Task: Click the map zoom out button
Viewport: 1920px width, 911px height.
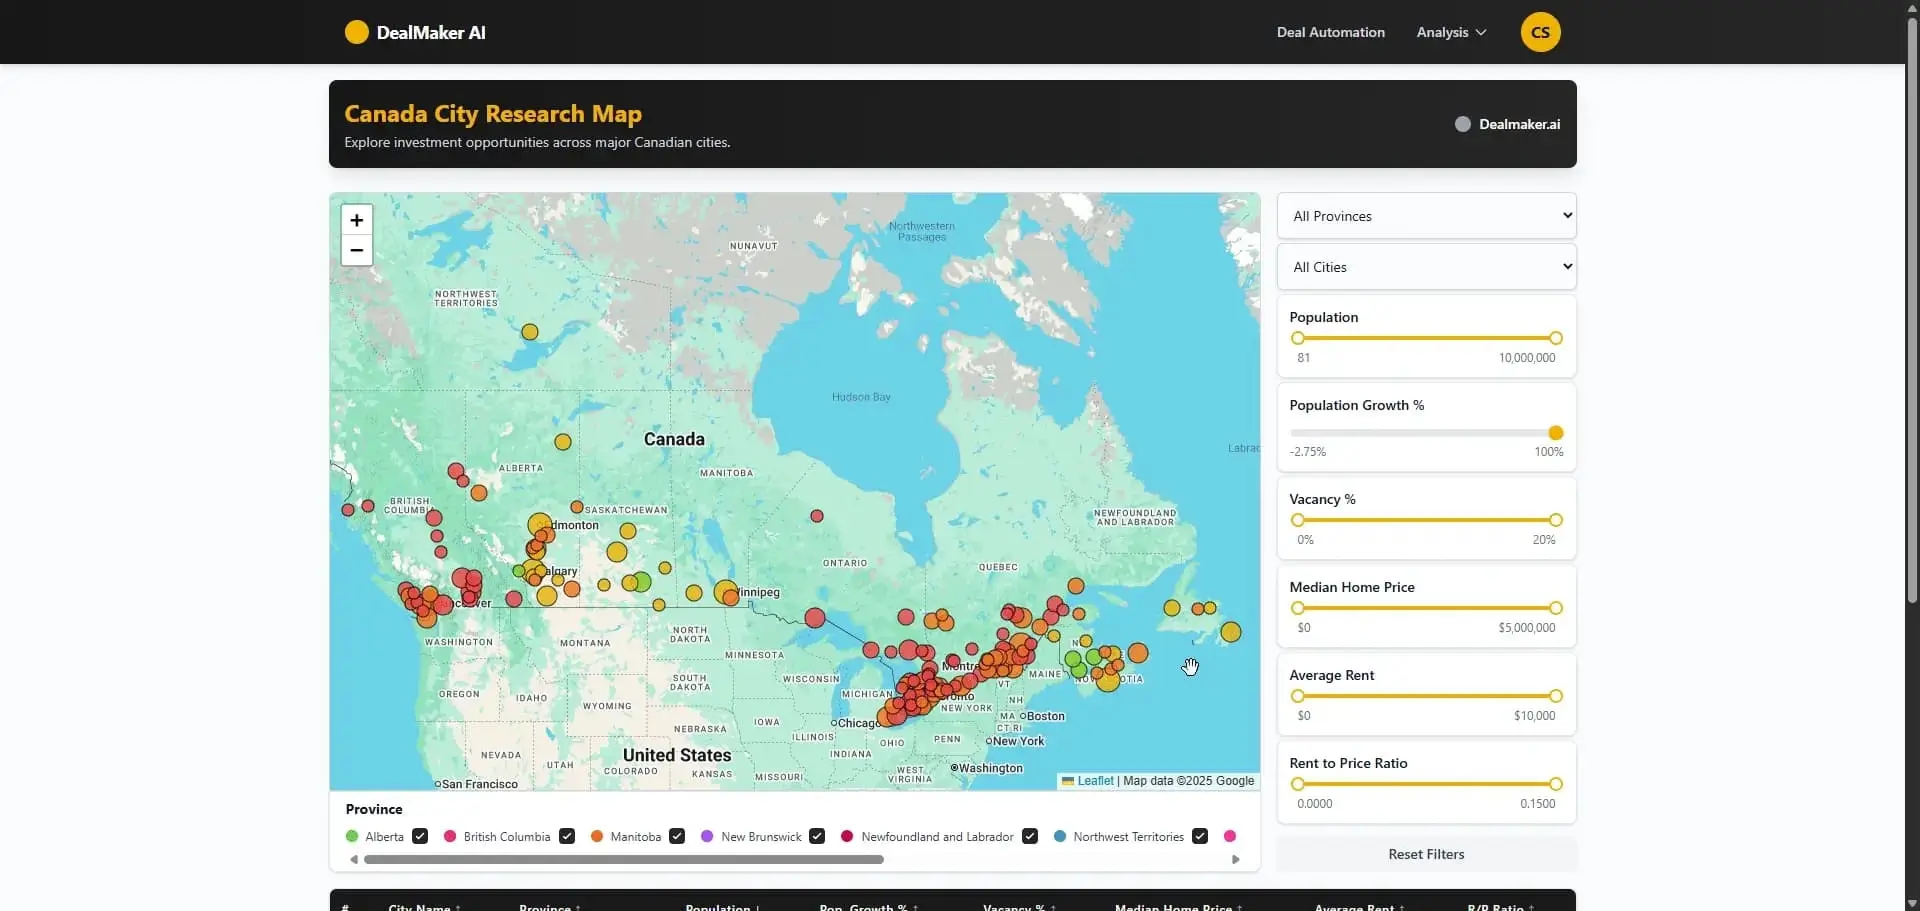Action: click(x=356, y=250)
